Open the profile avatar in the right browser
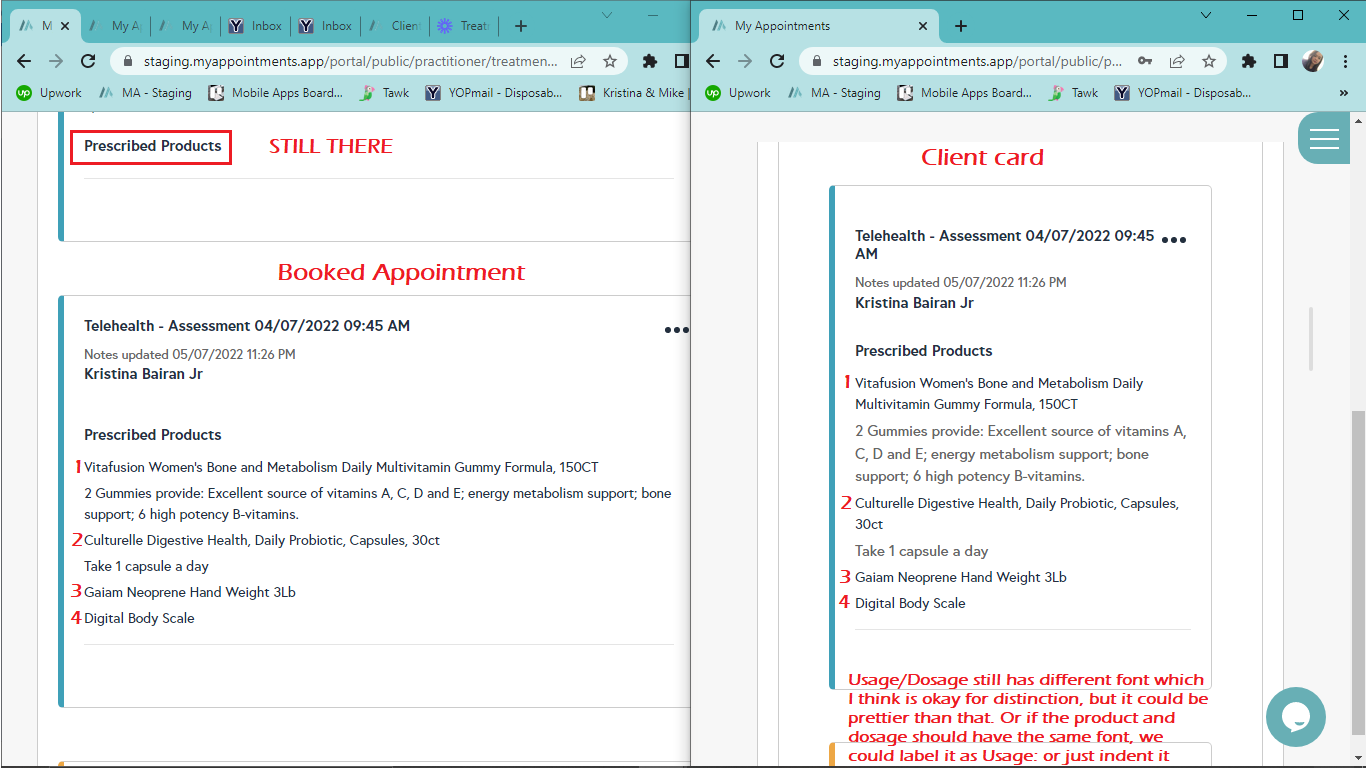The width and height of the screenshot is (1366, 784). point(1312,61)
